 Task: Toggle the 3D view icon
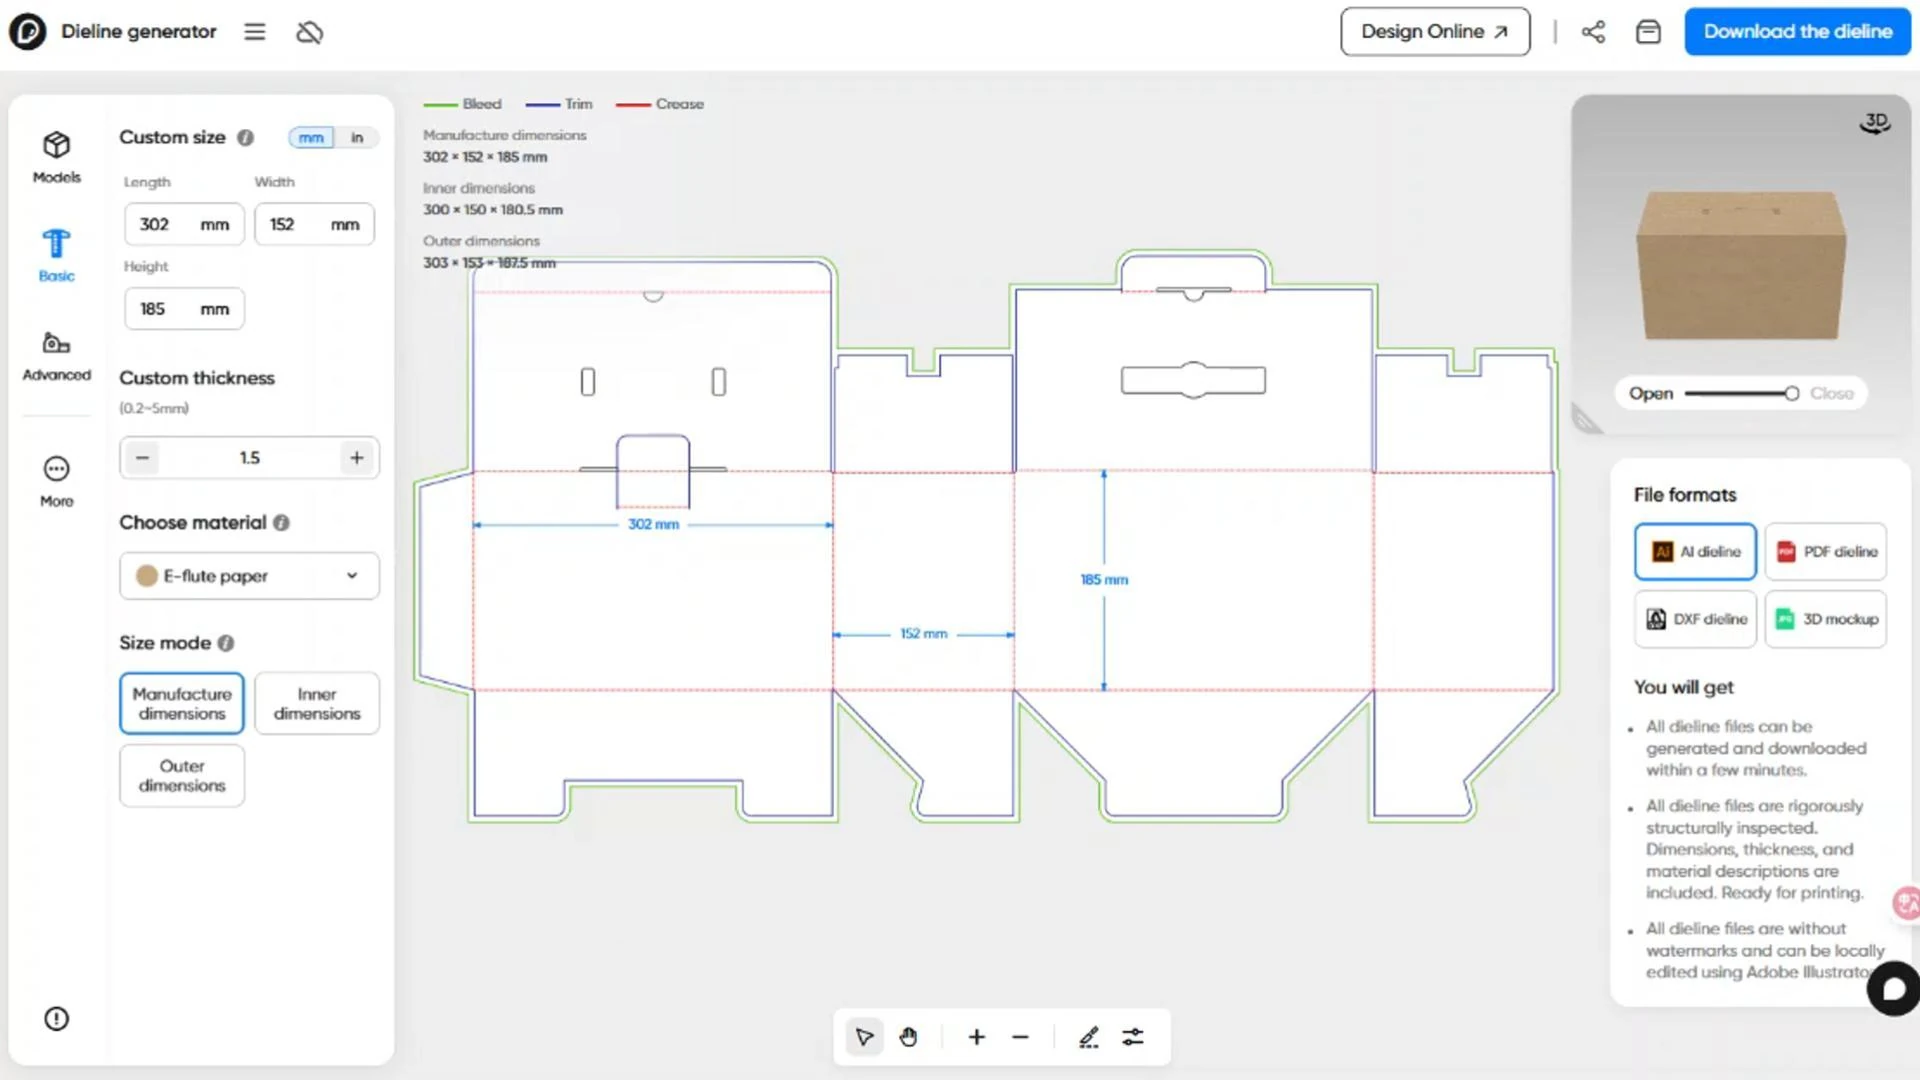[1875, 123]
